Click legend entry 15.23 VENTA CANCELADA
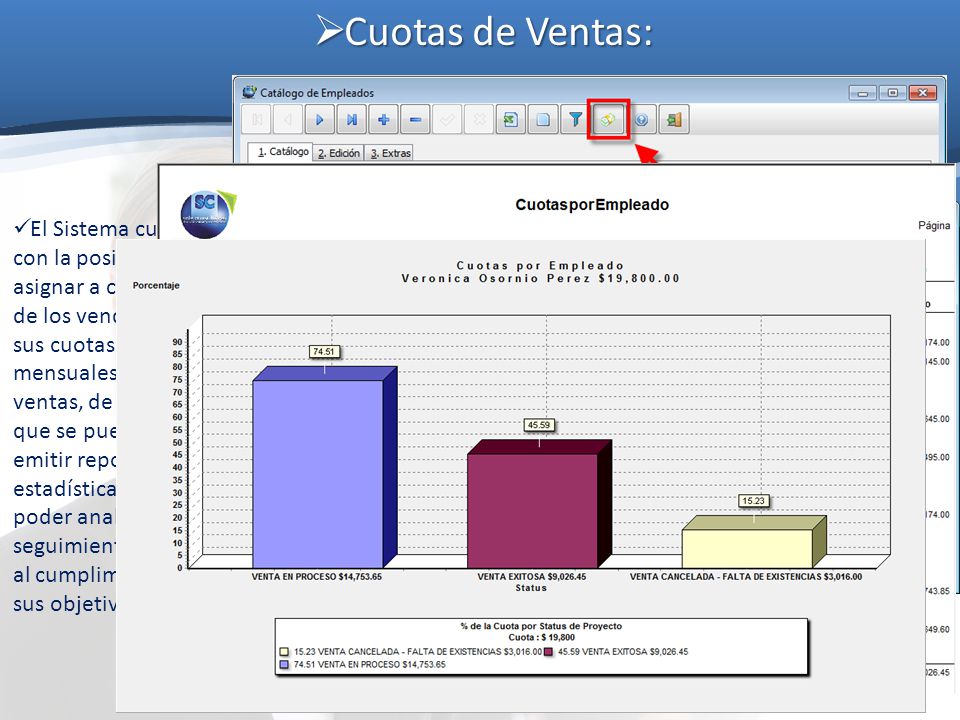This screenshot has height=720, width=960. pyautogui.click(x=418, y=652)
